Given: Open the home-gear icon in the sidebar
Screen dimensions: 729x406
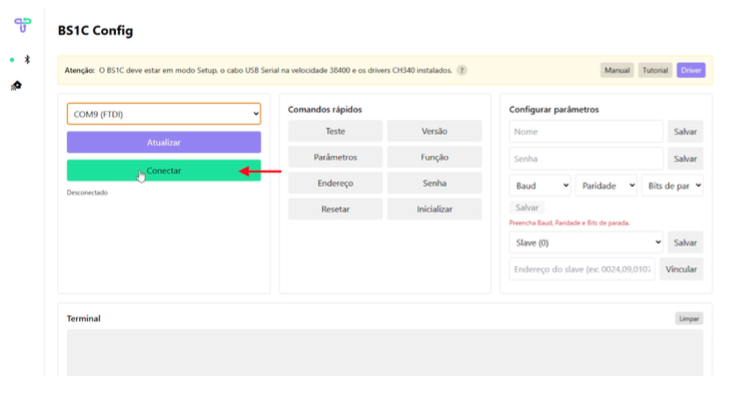Looking at the screenshot, I should coord(16,86).
